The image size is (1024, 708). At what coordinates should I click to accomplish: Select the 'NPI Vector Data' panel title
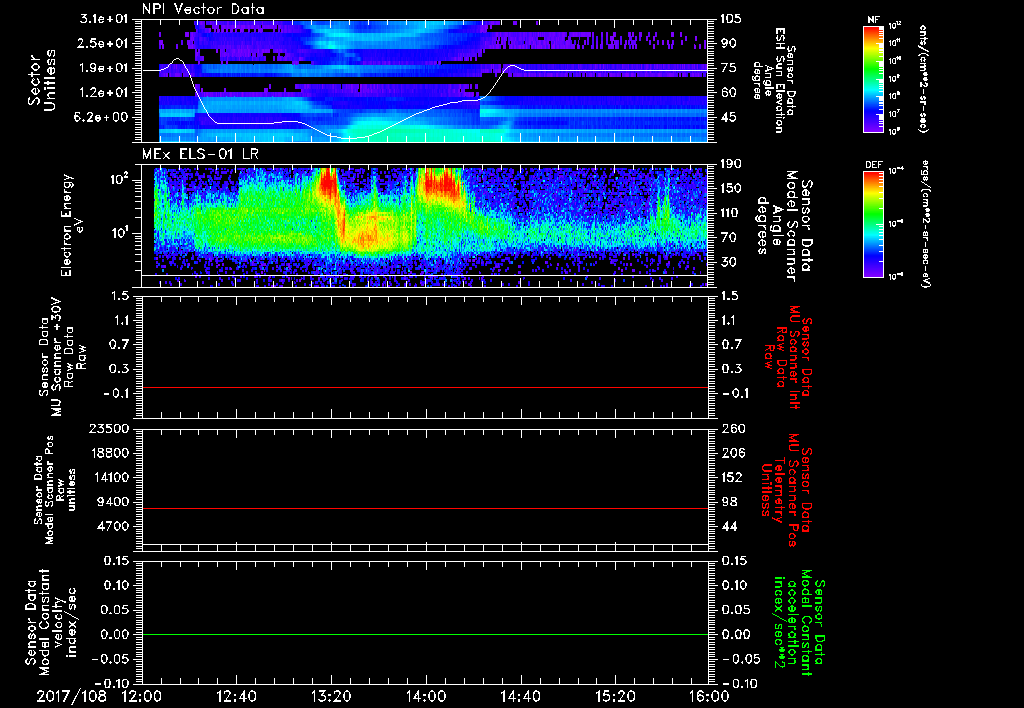(x=204, y=9)
